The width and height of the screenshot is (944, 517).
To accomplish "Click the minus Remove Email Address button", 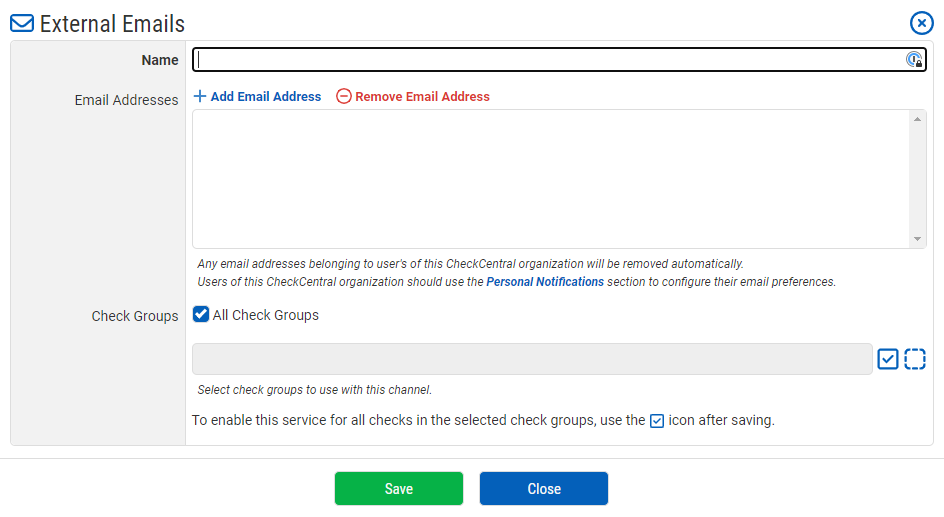I will coord(413,97).
